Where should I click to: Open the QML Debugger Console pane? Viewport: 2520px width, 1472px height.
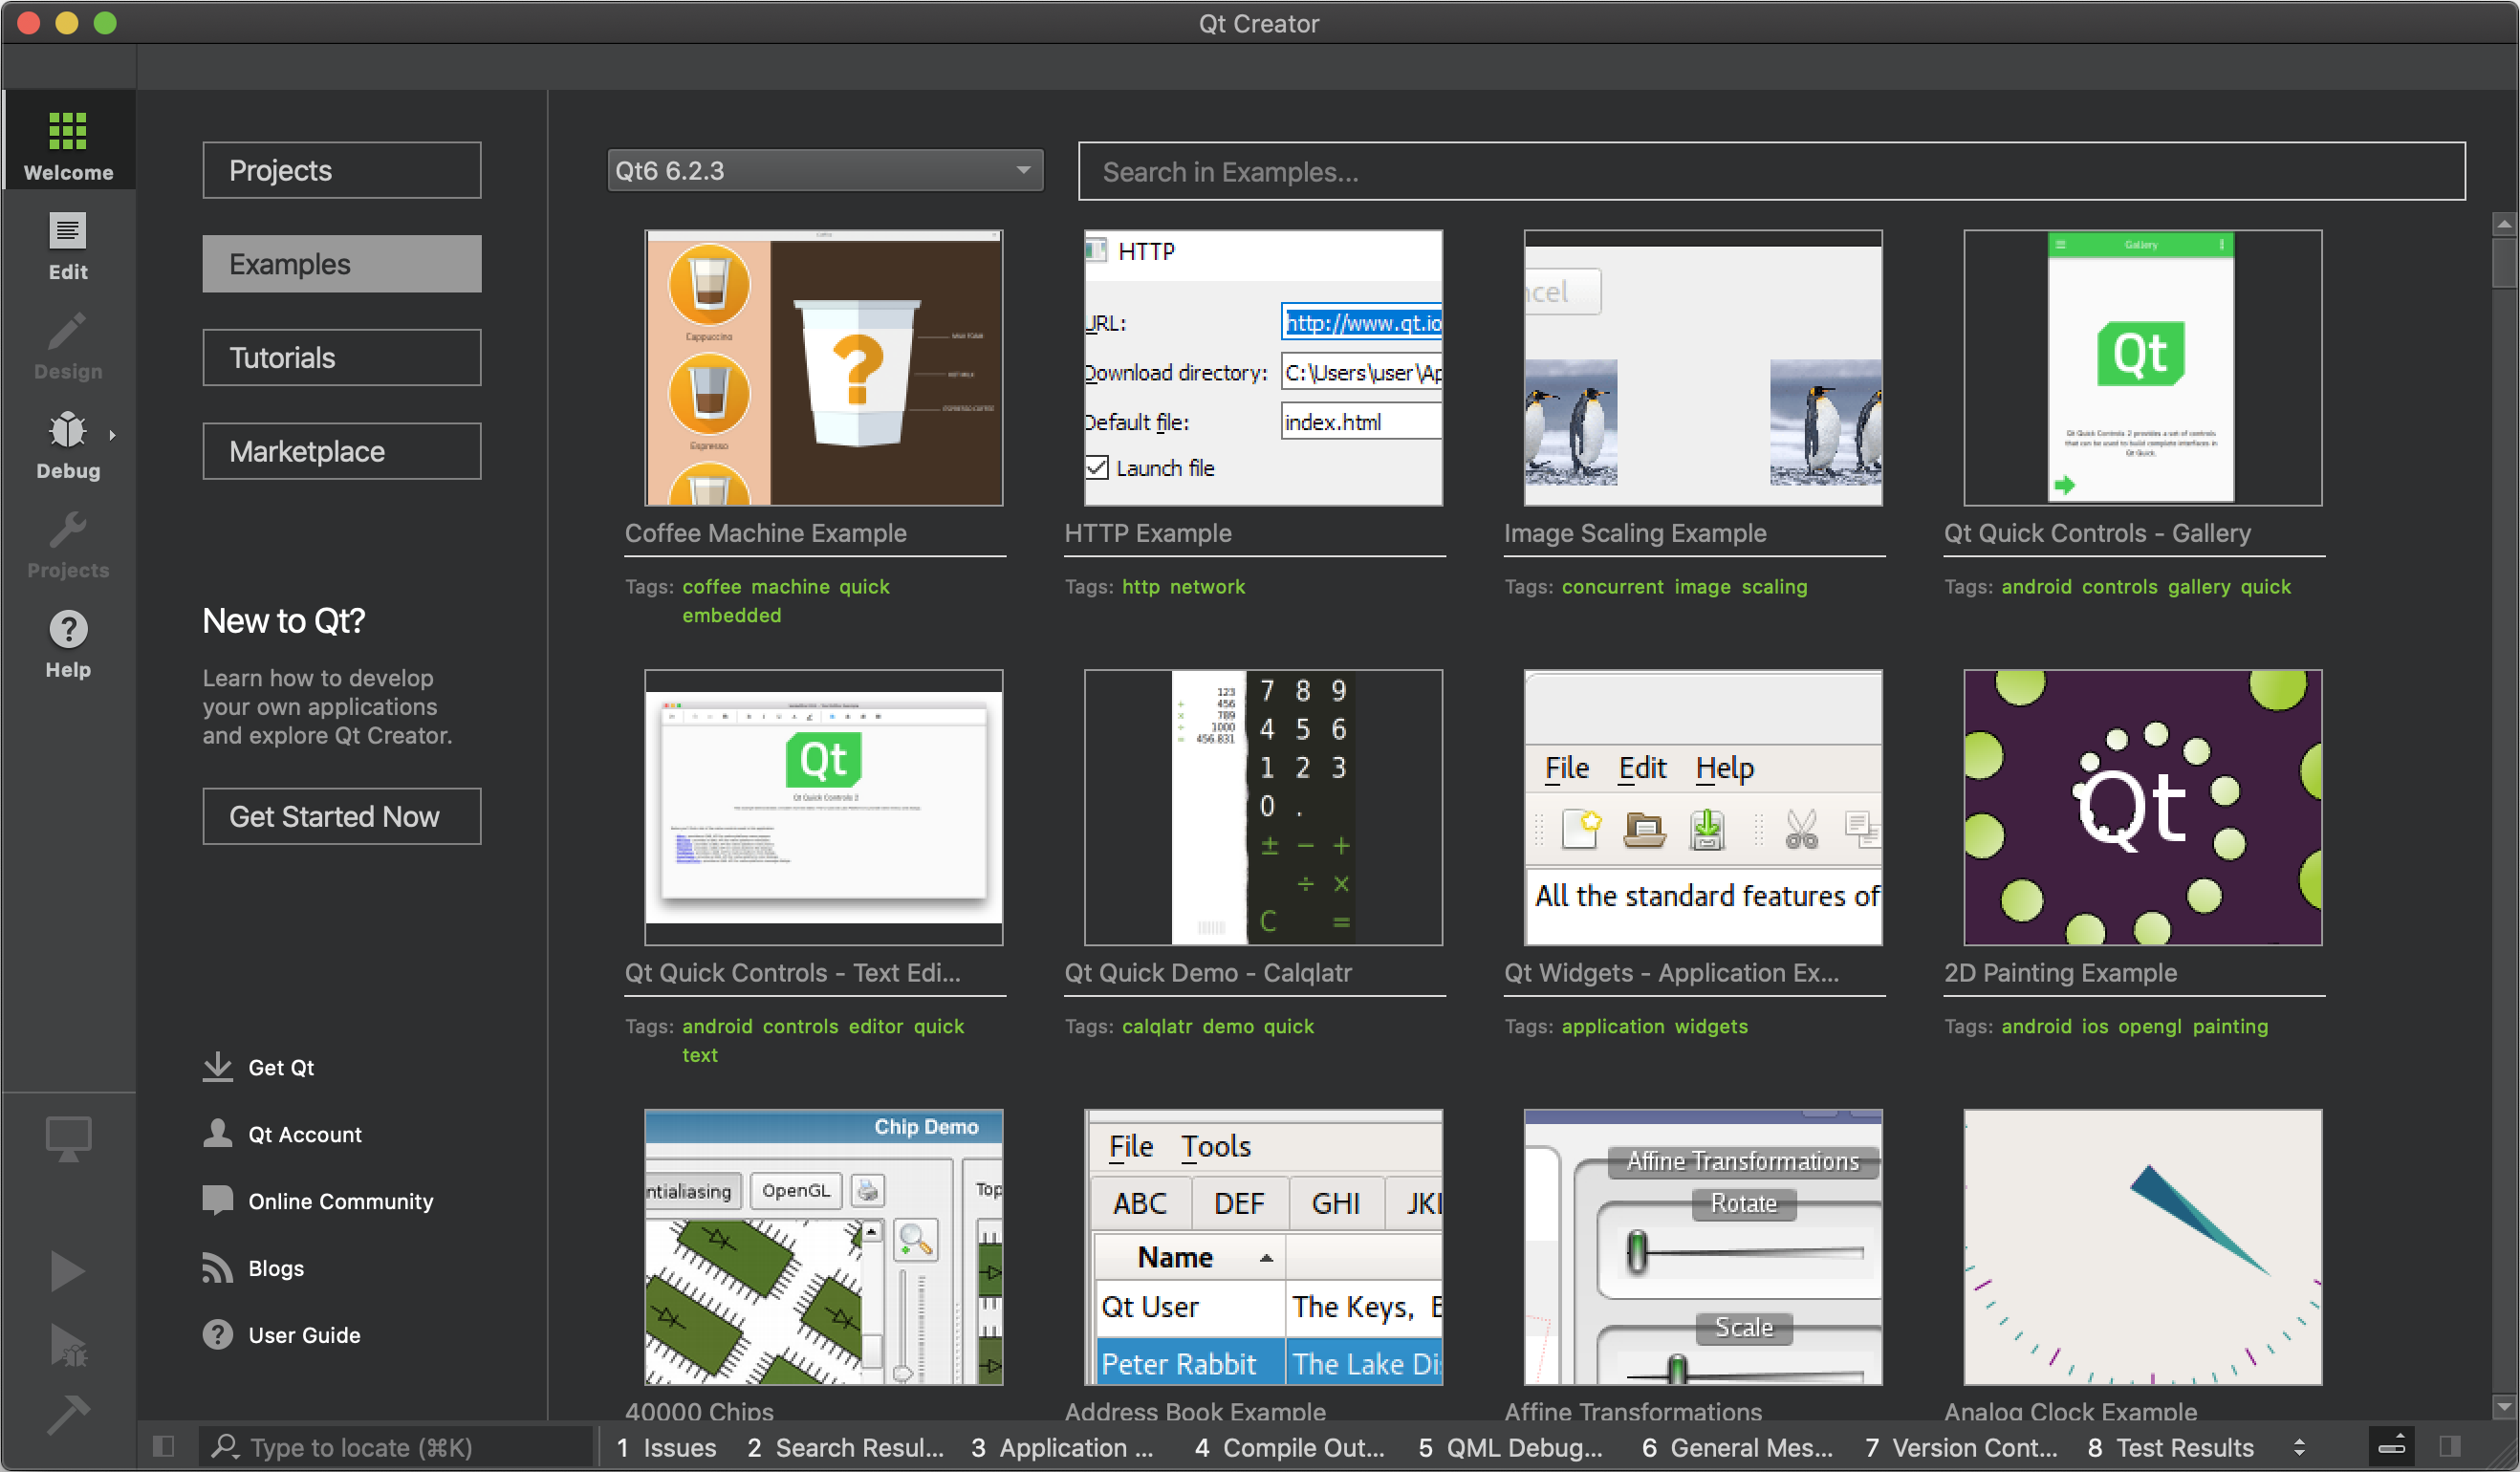[x=1510, y=1447]
